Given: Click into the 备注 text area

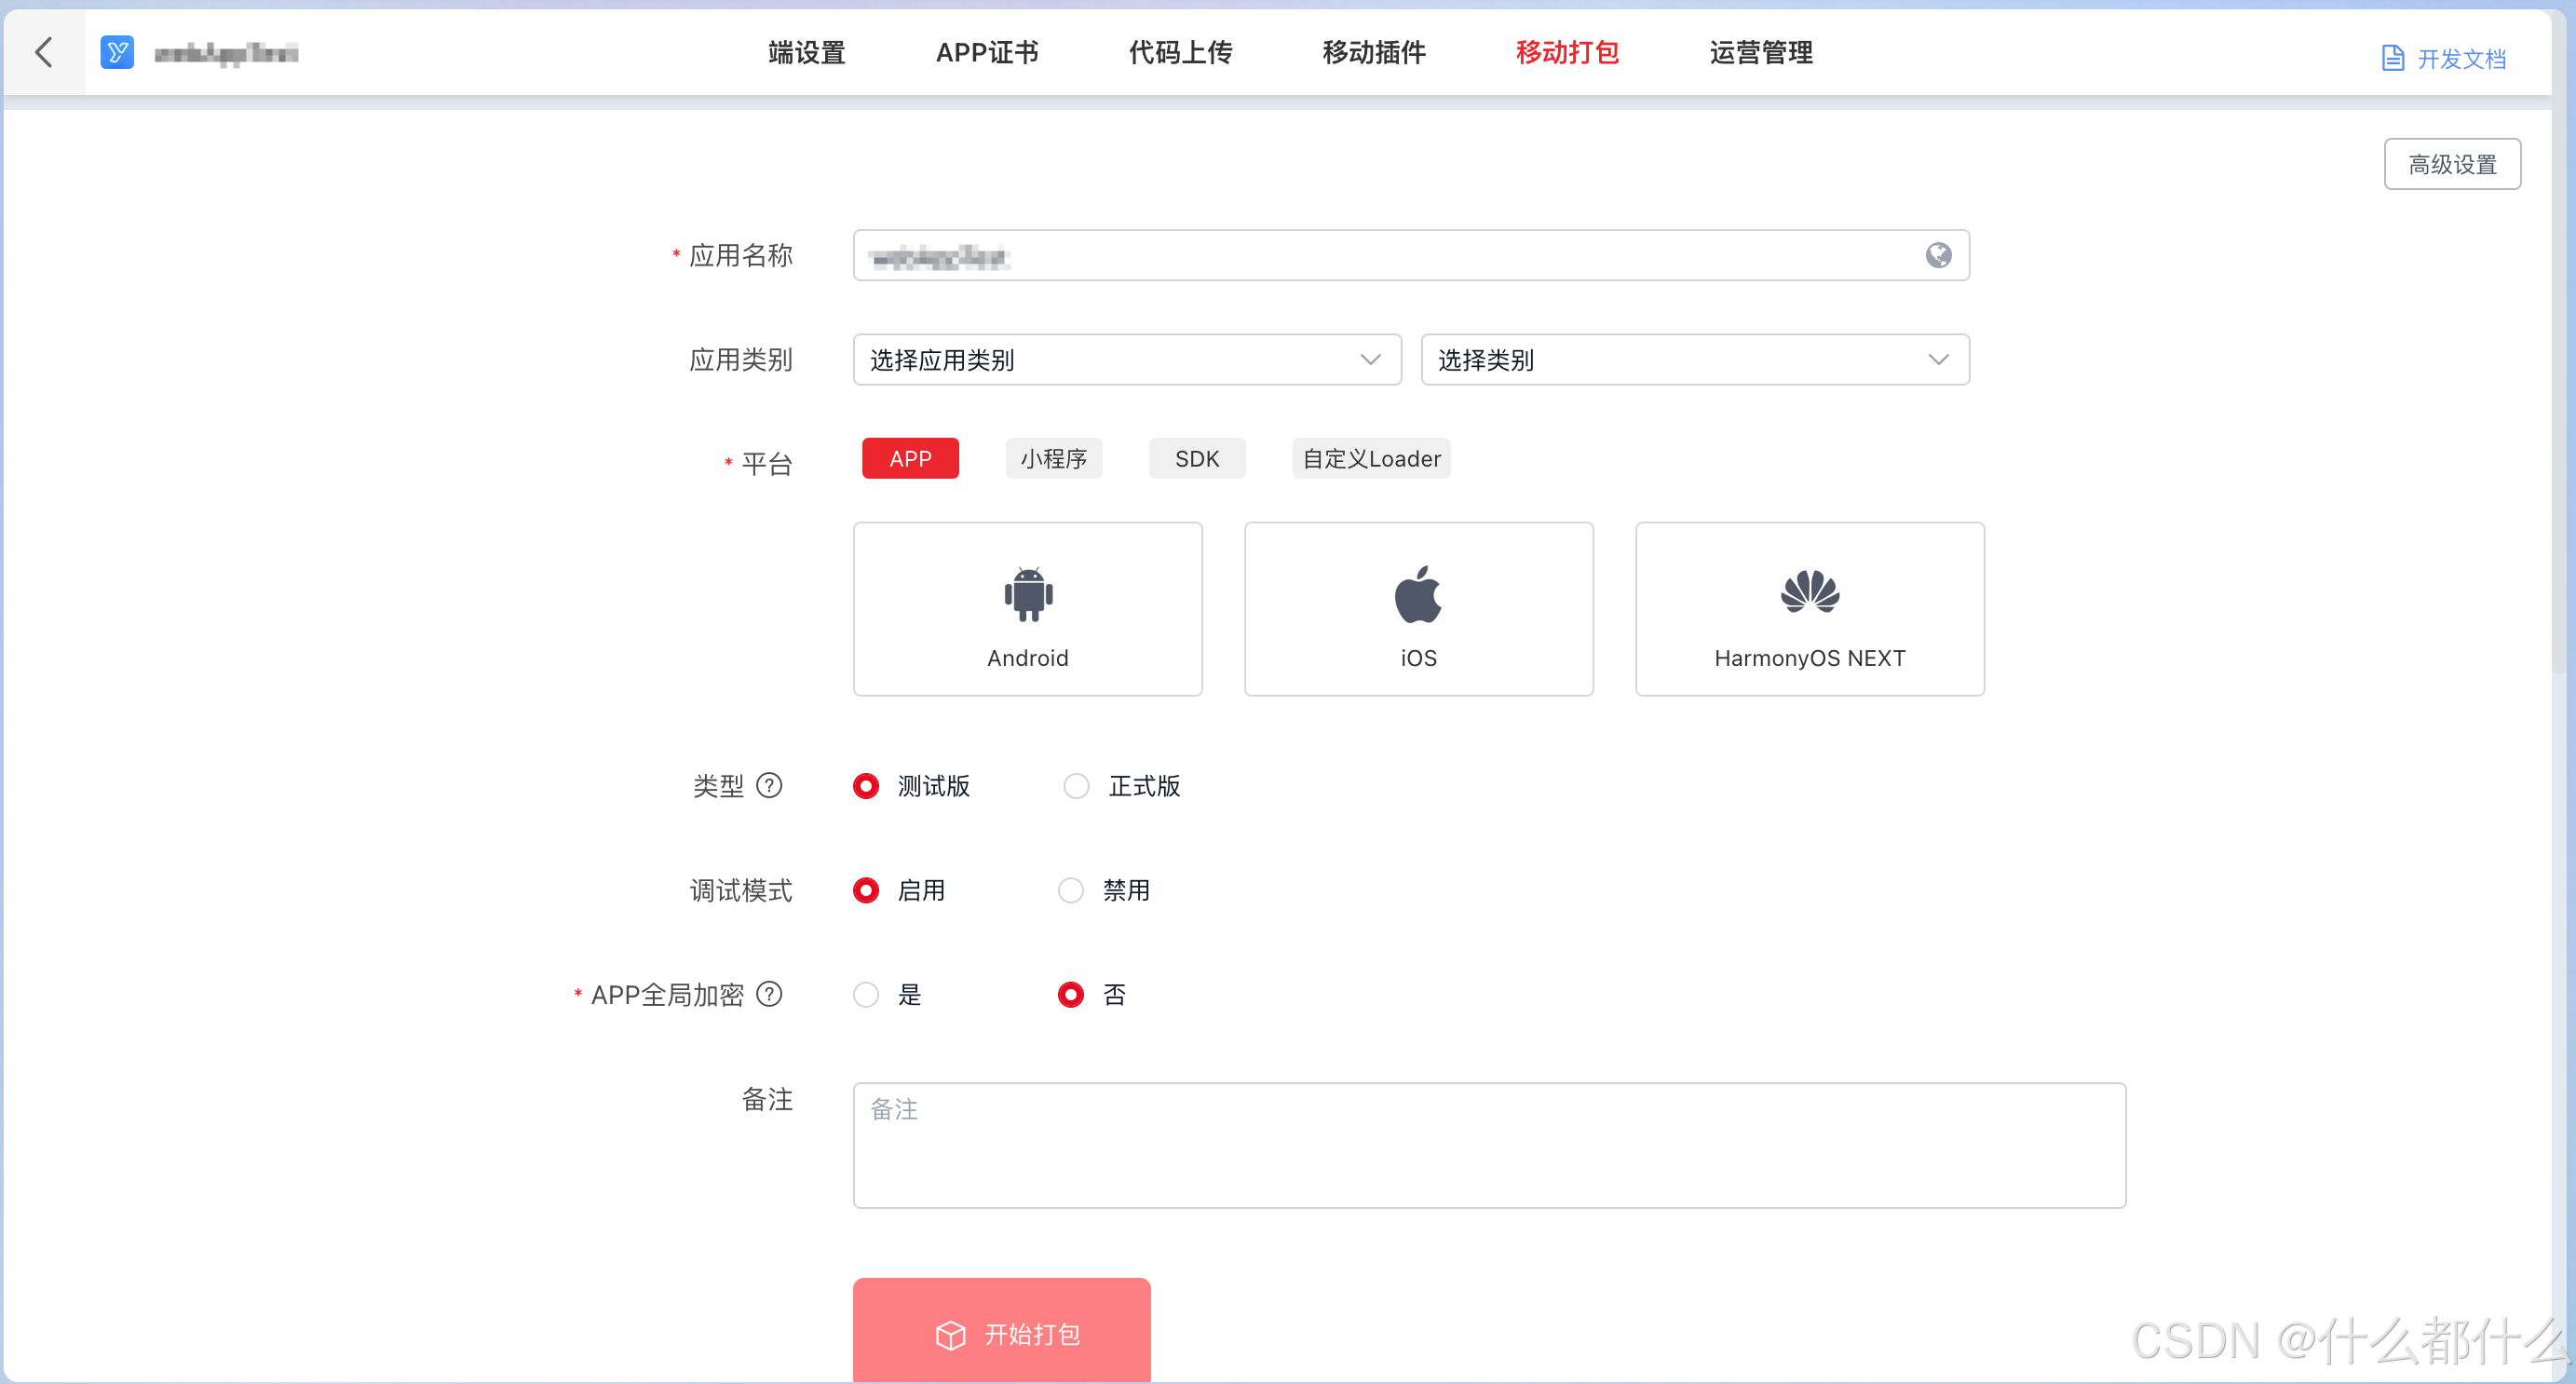Looking at the screenshot, I should coord(1488,1145).
